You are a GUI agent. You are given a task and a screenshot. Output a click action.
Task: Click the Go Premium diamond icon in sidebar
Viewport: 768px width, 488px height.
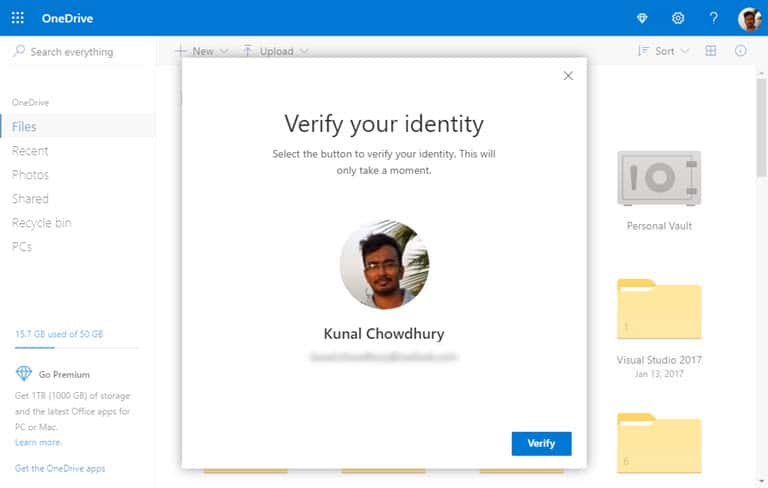tap(24, 374)
